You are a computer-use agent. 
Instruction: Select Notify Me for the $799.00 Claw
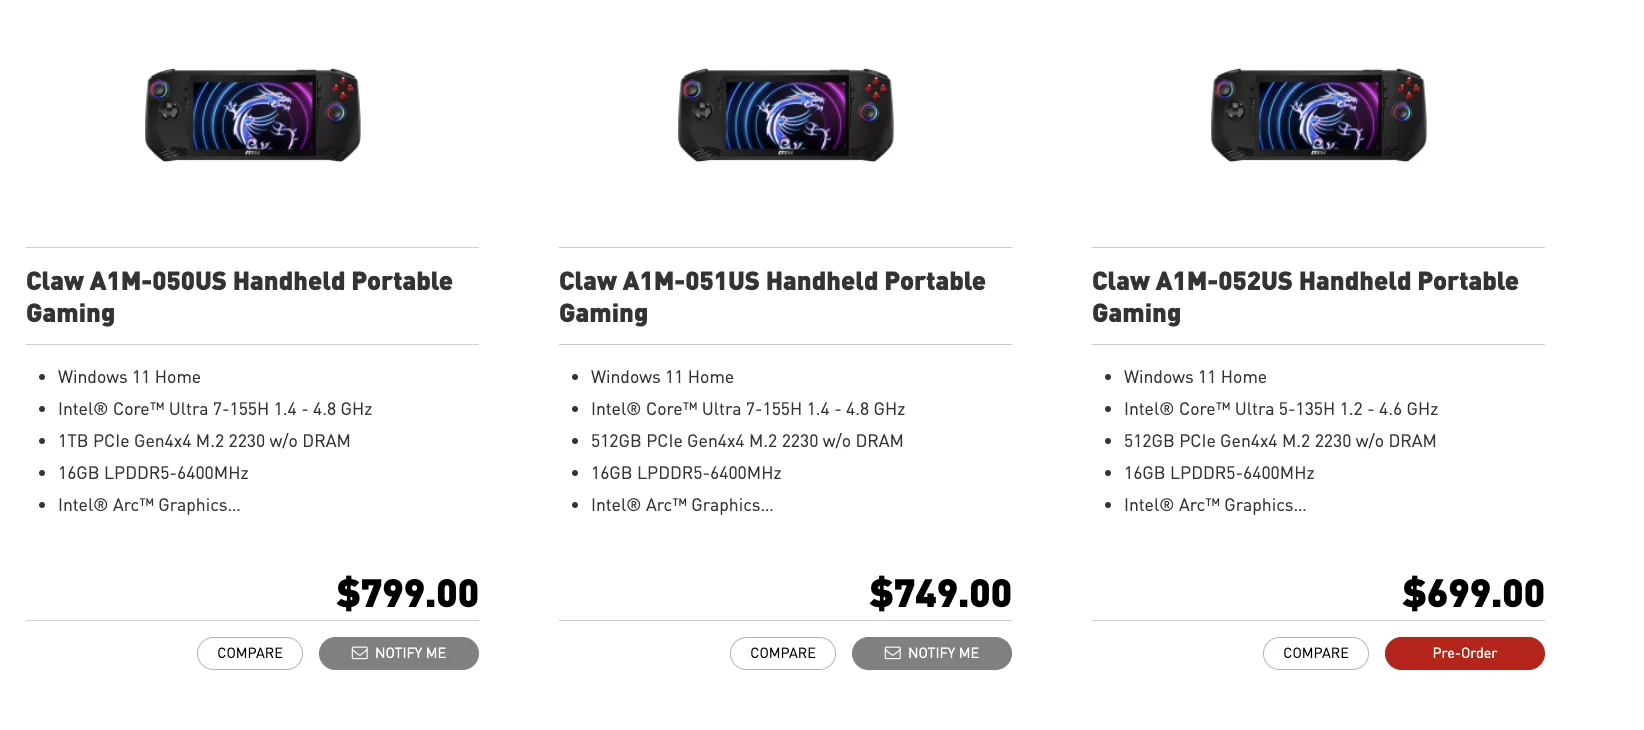point(399,653)
